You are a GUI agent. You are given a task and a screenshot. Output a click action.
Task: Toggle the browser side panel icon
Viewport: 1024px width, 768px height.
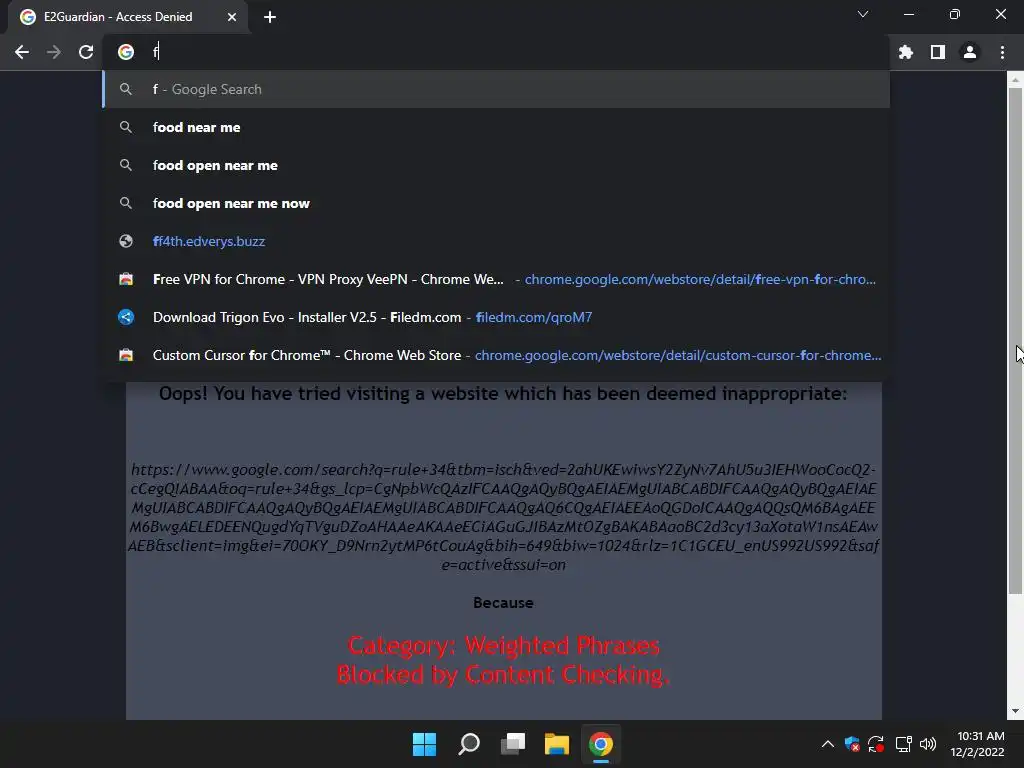click(938, 52)
